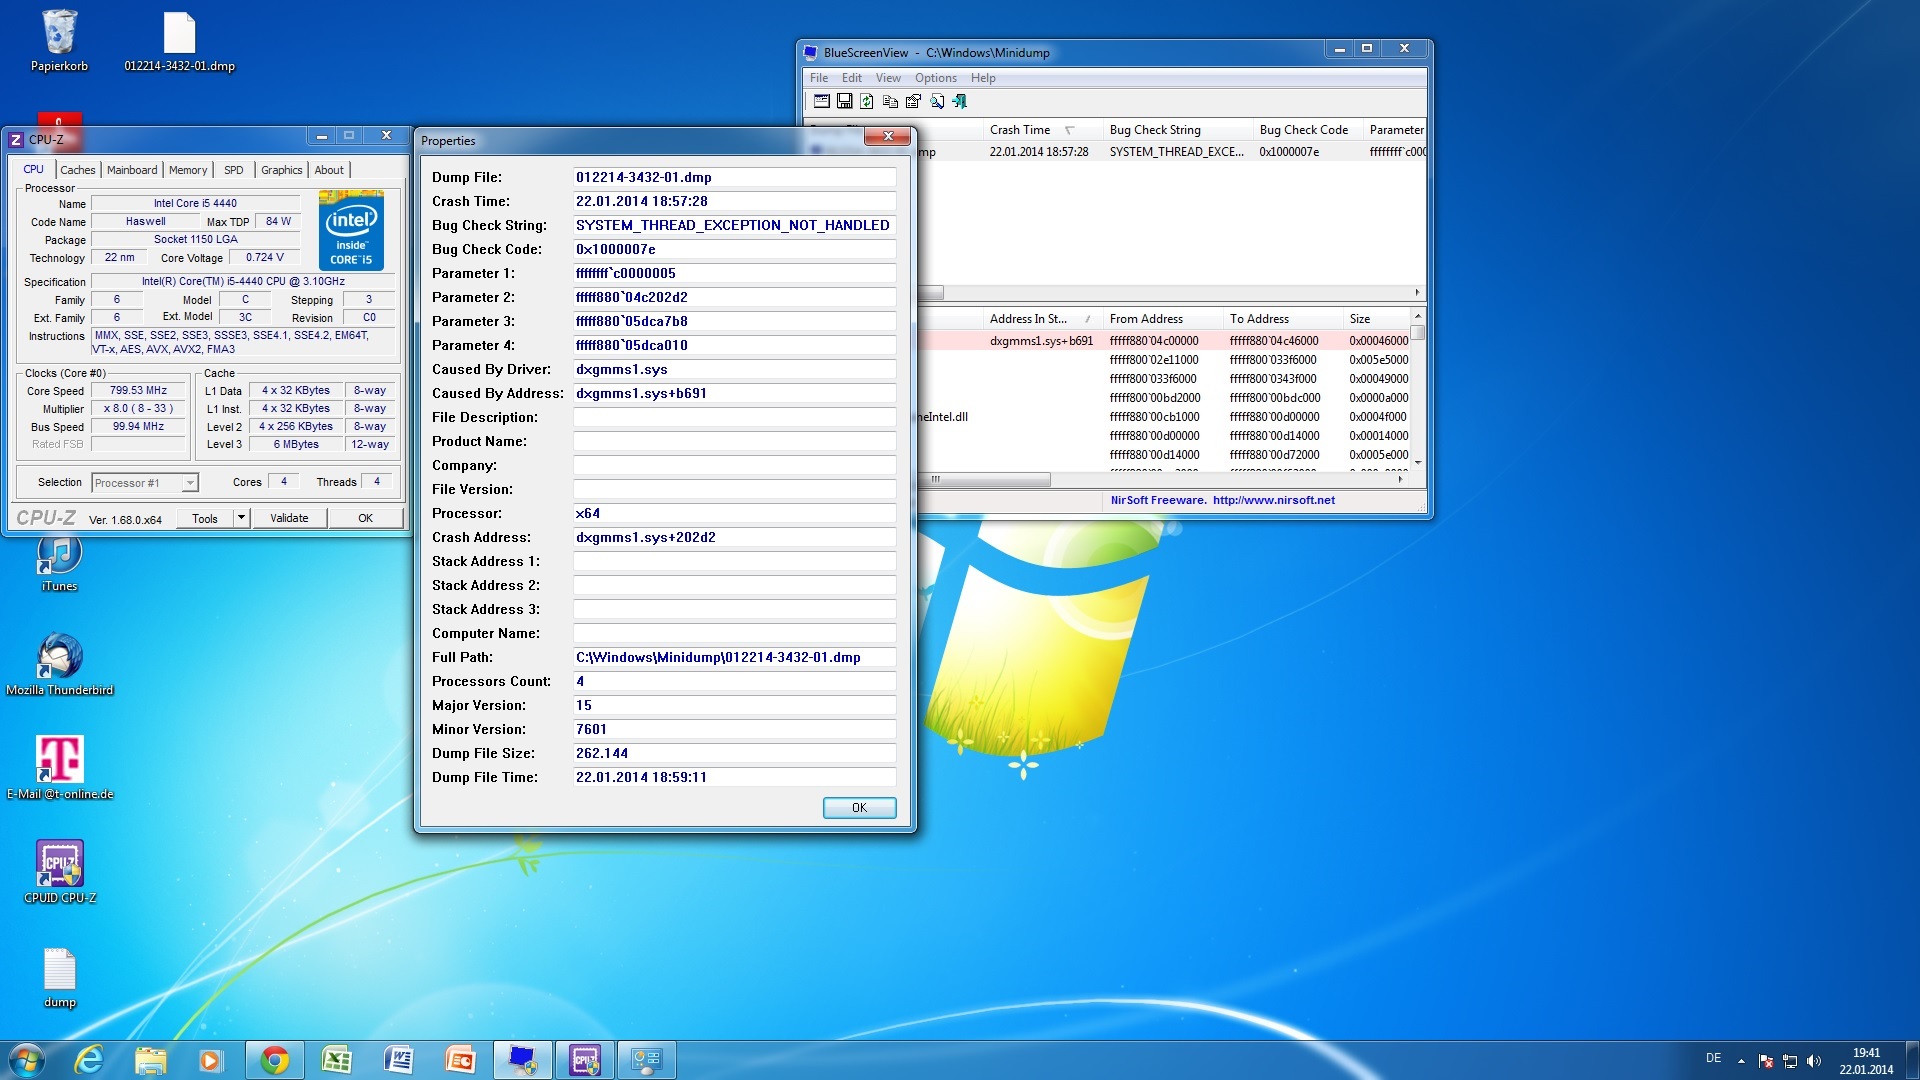Open the Options menu in BlueScreenView

935,78
